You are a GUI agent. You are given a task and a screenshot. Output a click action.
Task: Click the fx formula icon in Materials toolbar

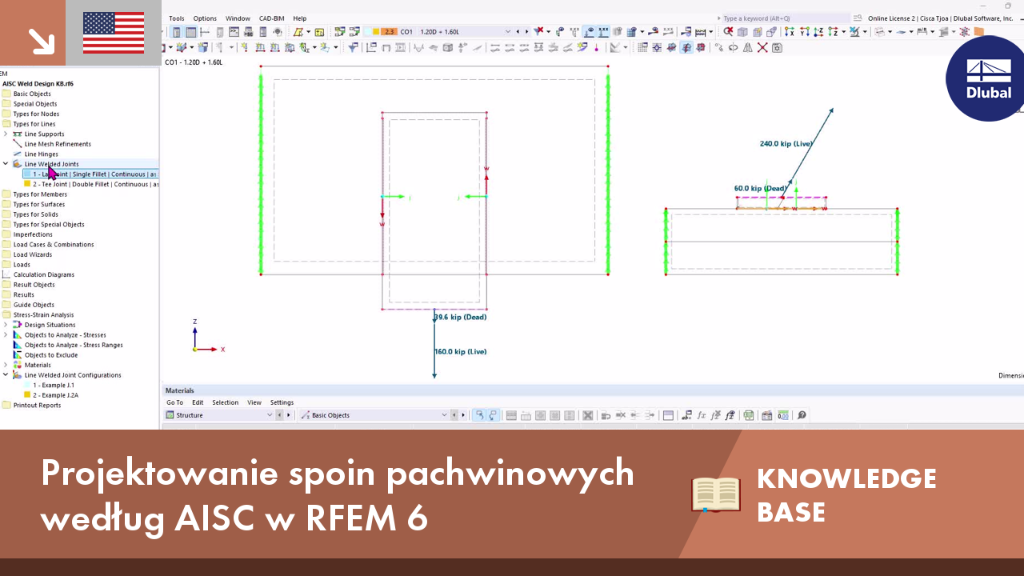[701, 415]
